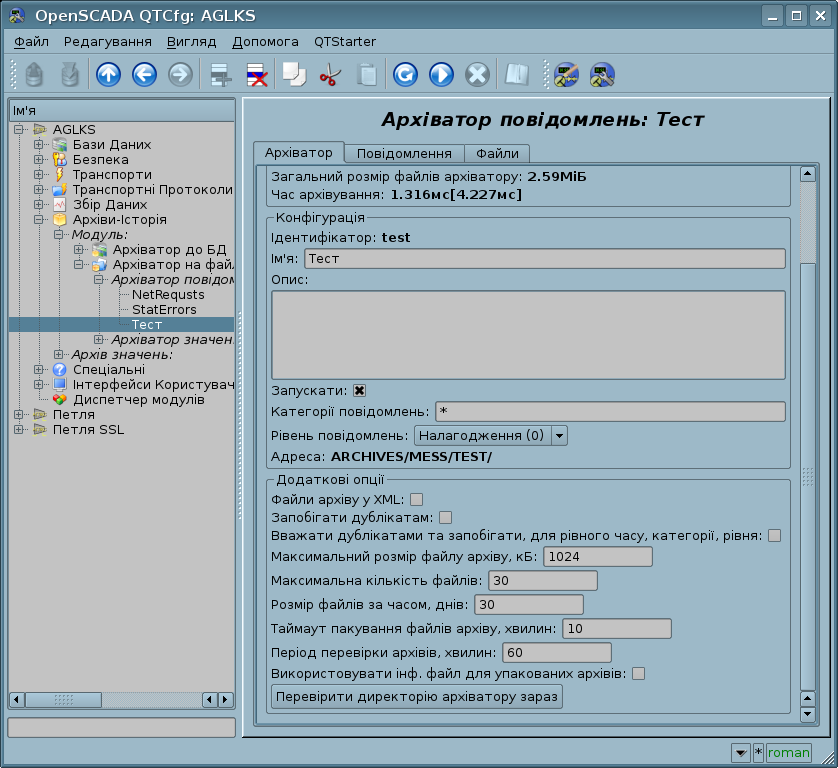Enable 'Запобігати дублікатам' checkbox
838x768 pixels.
tap(446, 517)
